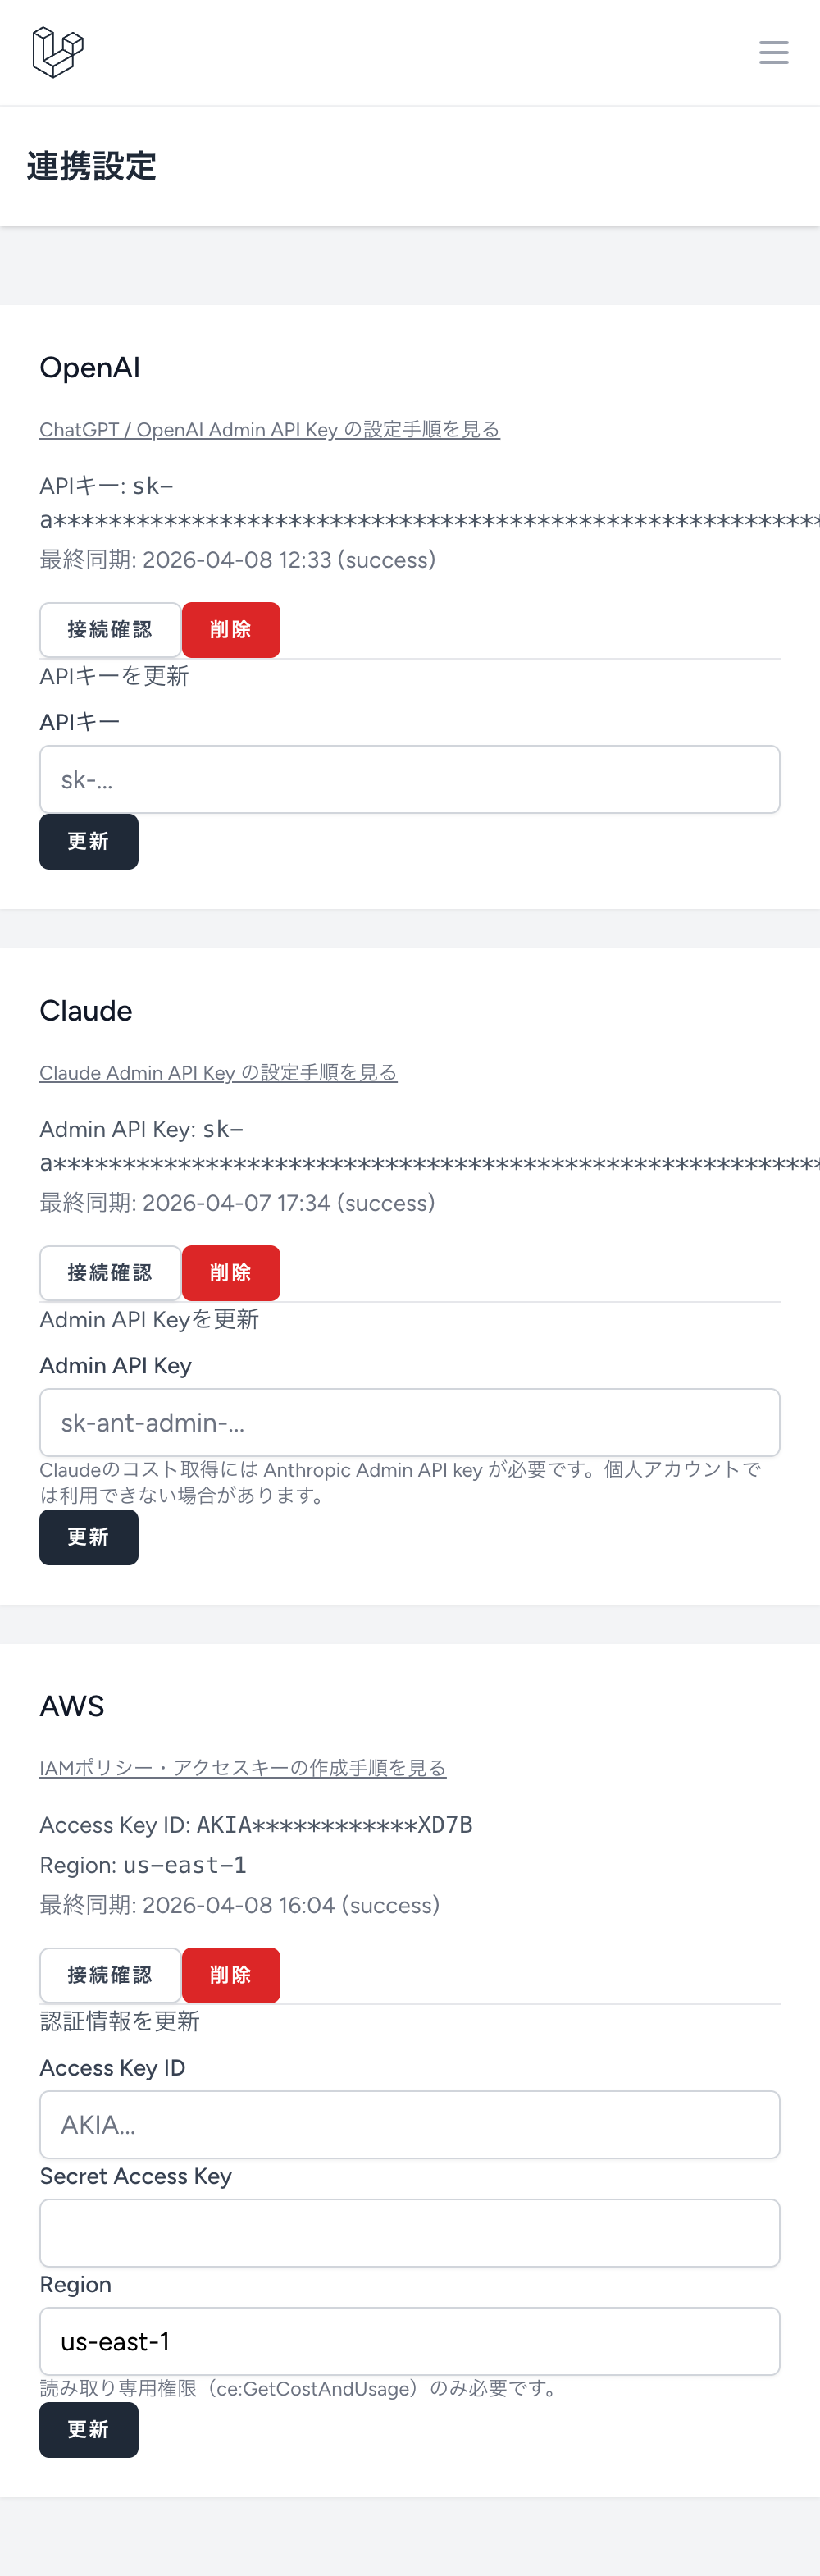Test Claude connection with 接続確認
This screenshot has height=2576, width=820.
click(x=110, y=1272)
